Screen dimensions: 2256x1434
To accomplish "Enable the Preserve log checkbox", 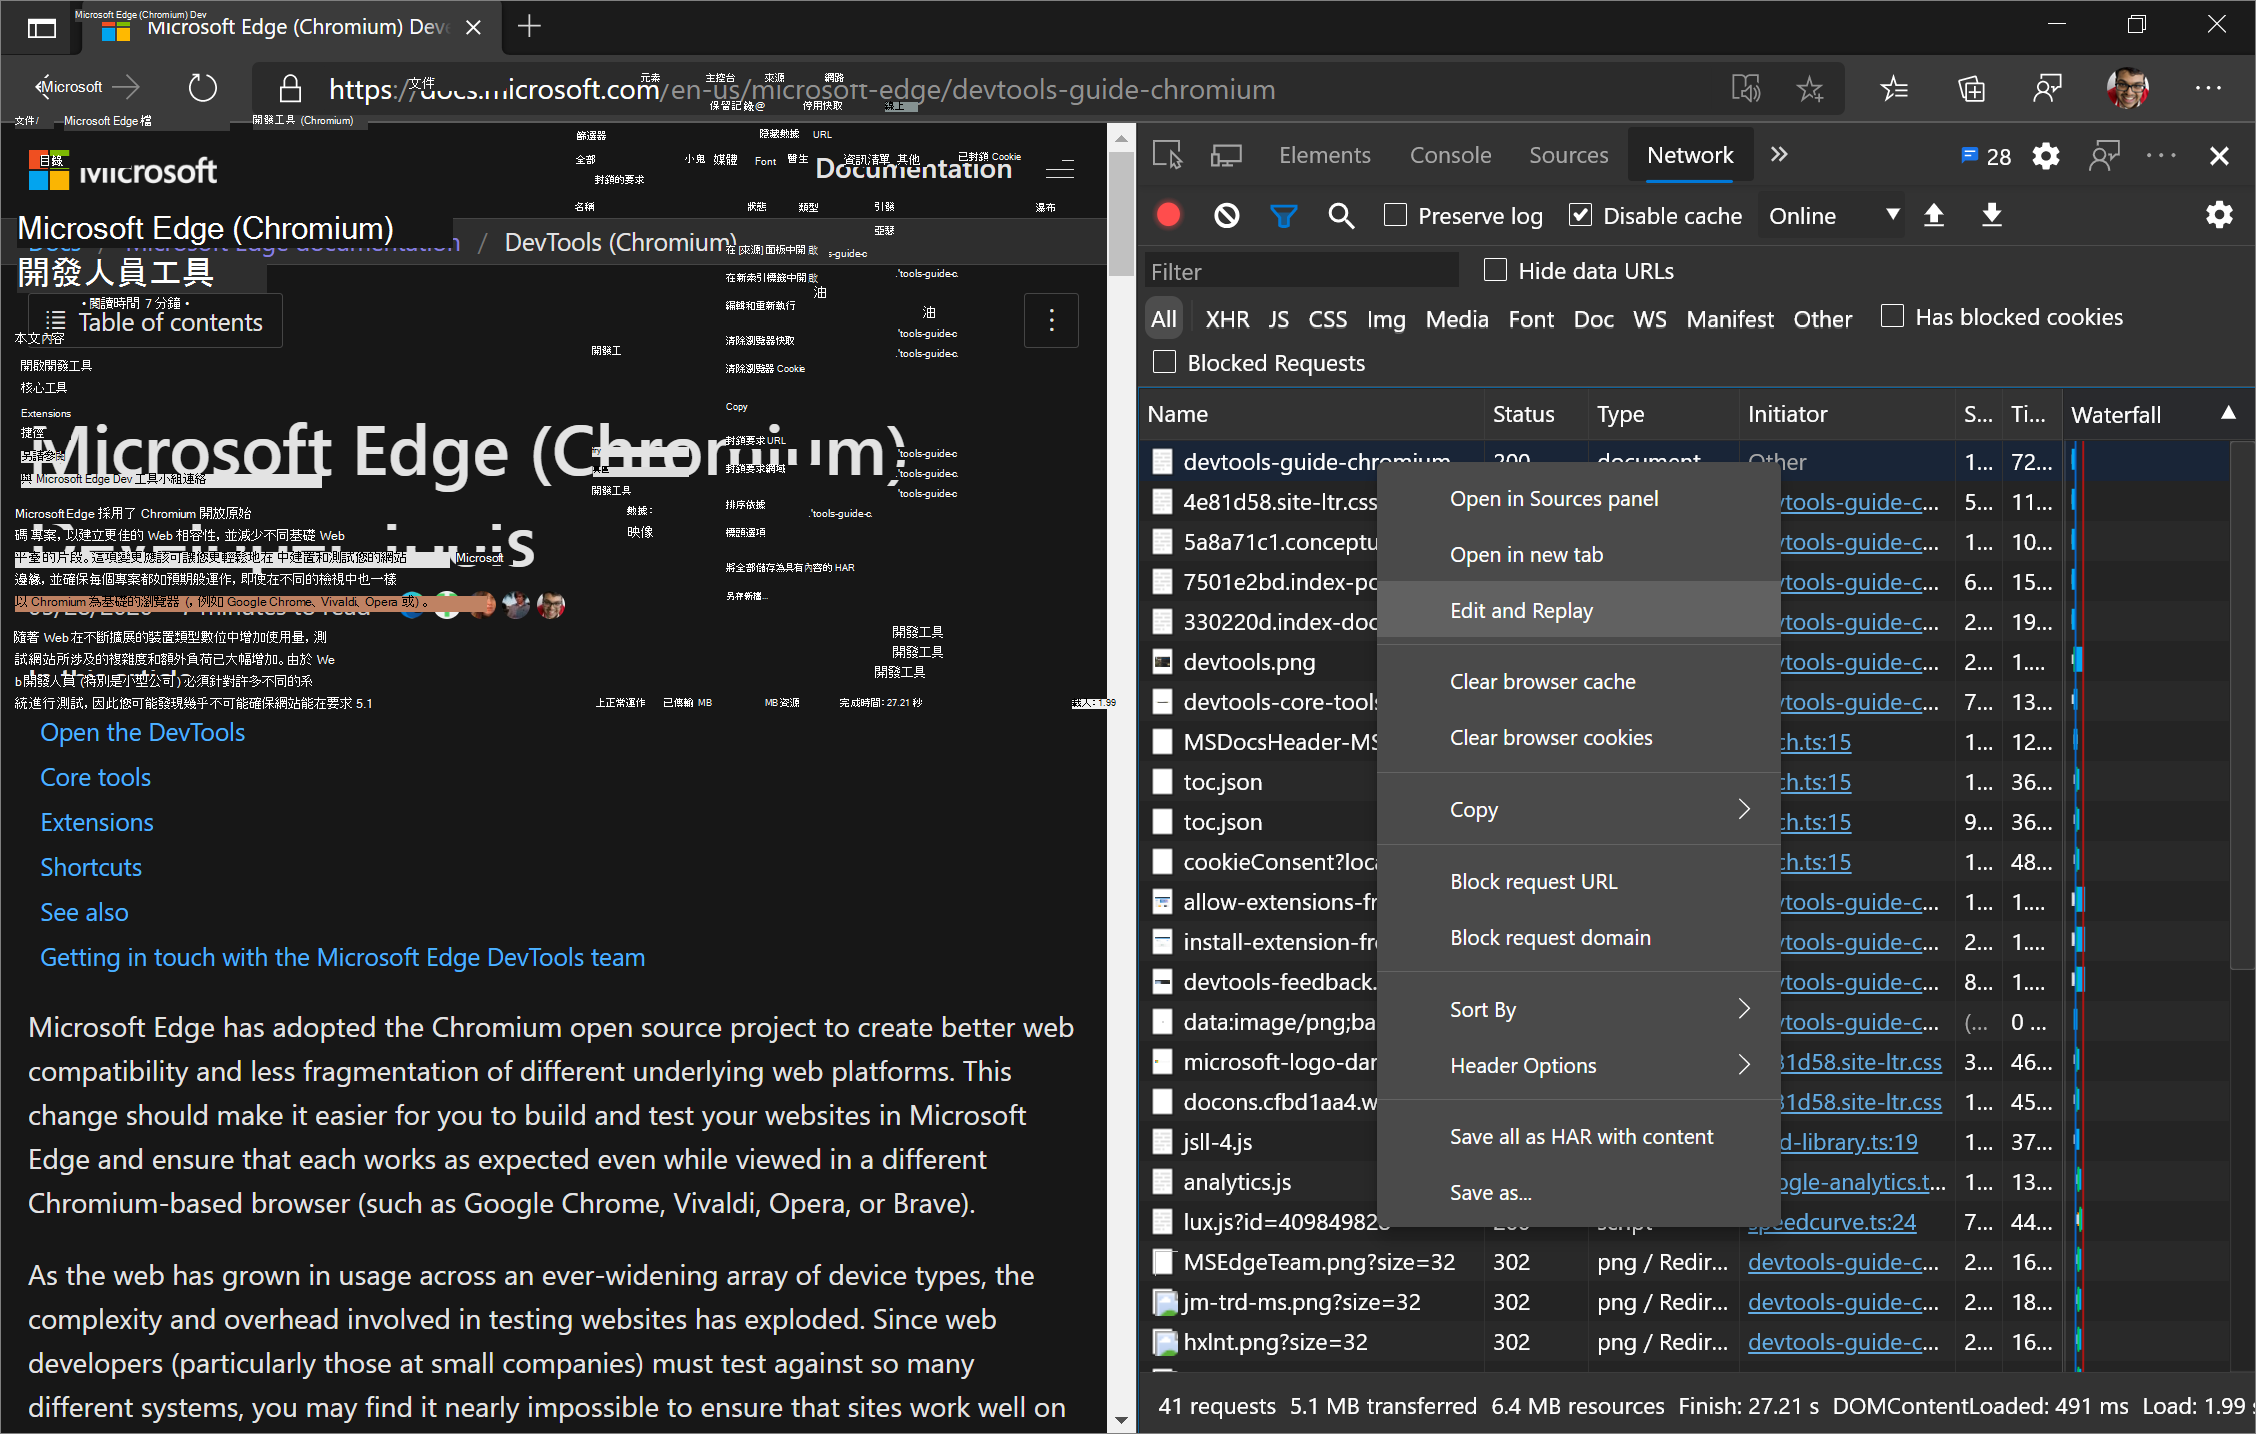I will pyautogui.click(x=1395, y=215).
